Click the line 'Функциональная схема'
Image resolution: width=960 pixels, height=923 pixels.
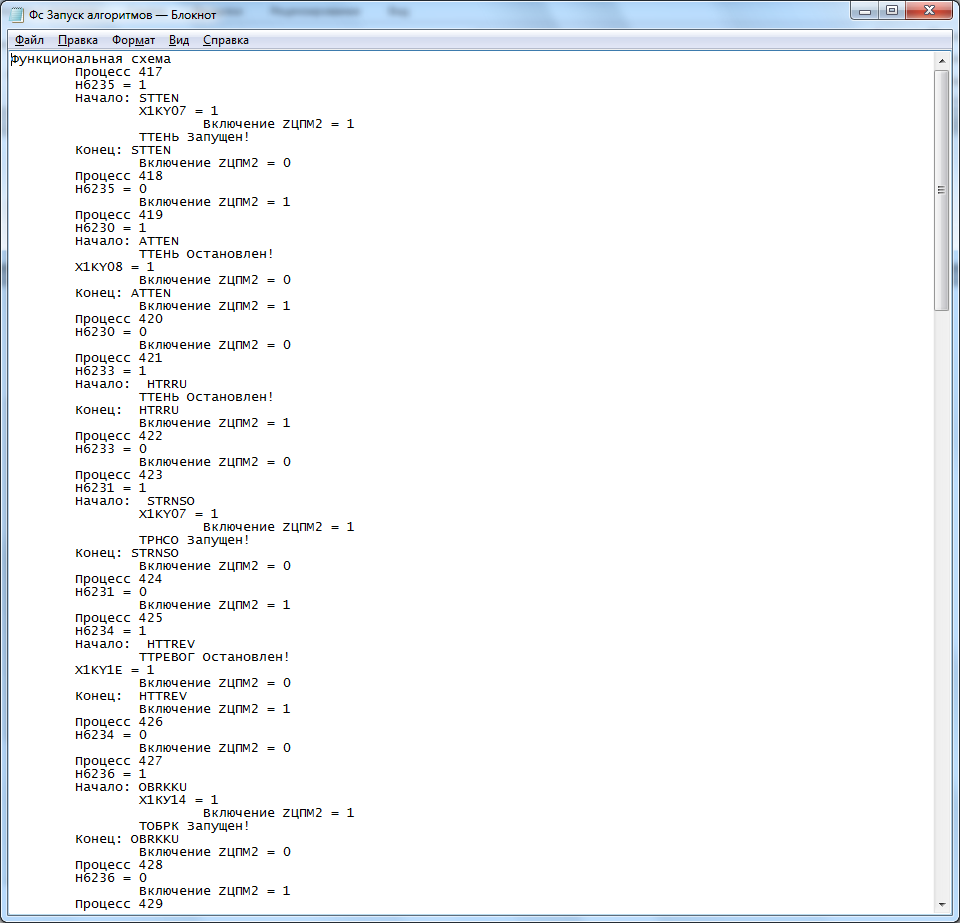click(x=91, y=59)
